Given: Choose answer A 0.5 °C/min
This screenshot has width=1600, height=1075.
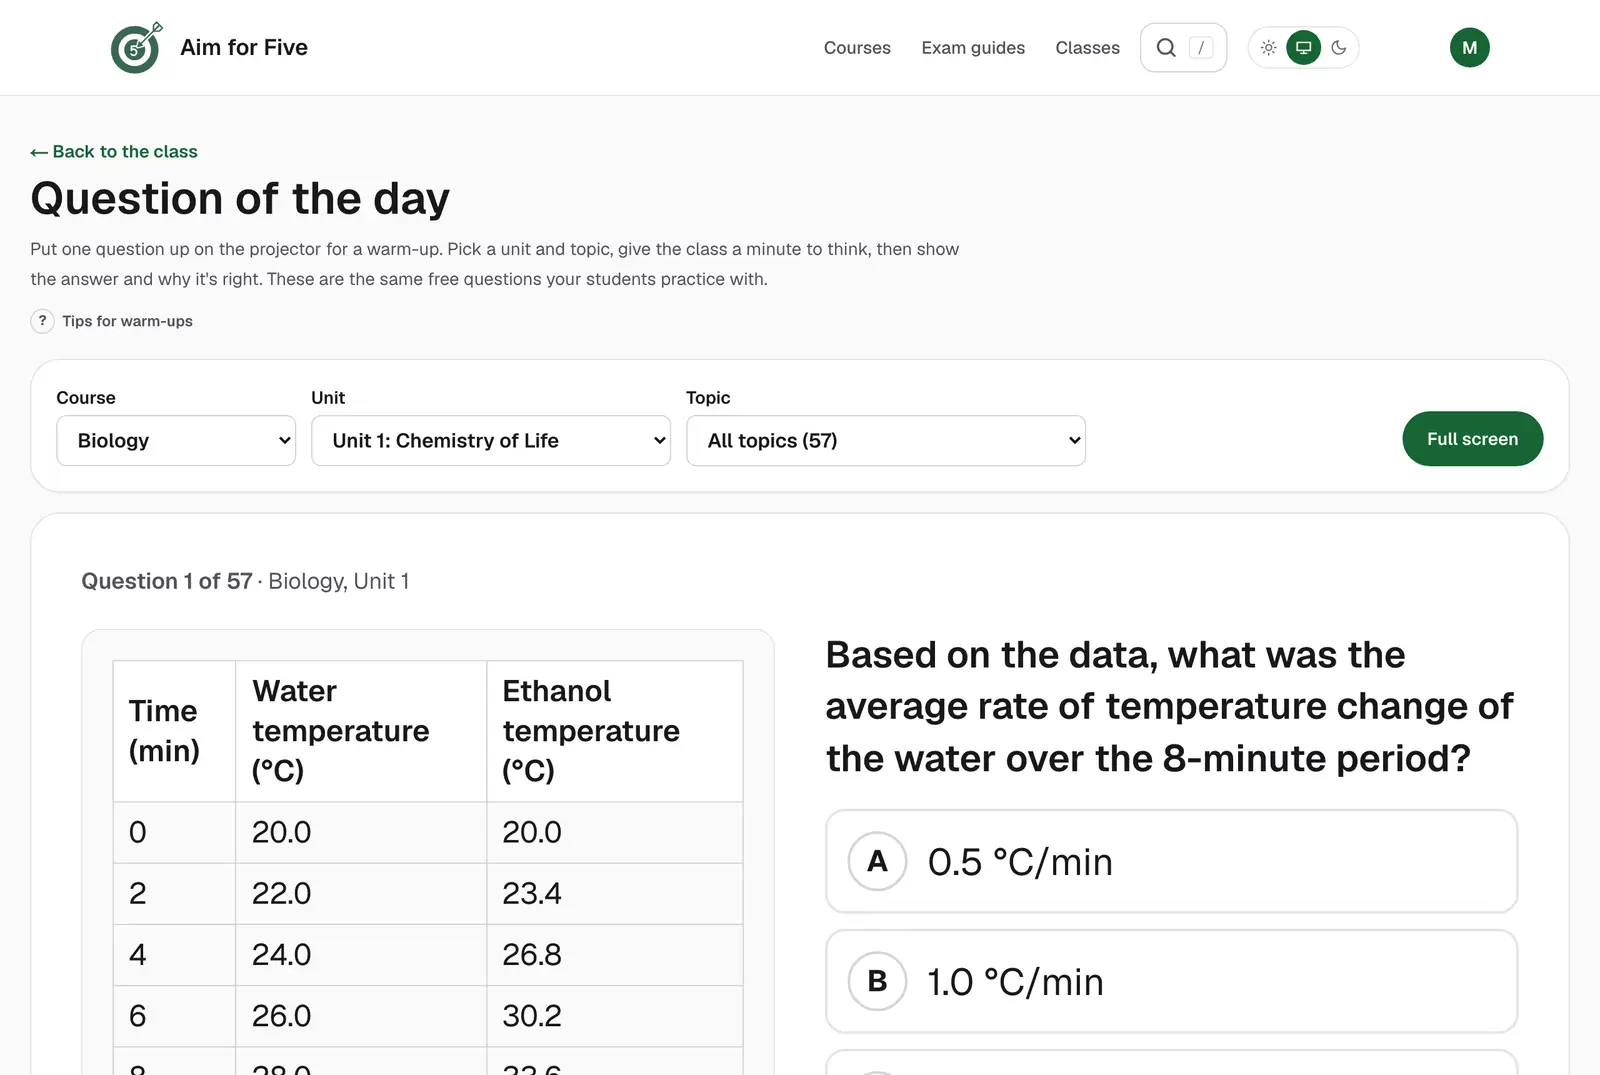Looking at the screenshot, I should [x=1171, y=861].
